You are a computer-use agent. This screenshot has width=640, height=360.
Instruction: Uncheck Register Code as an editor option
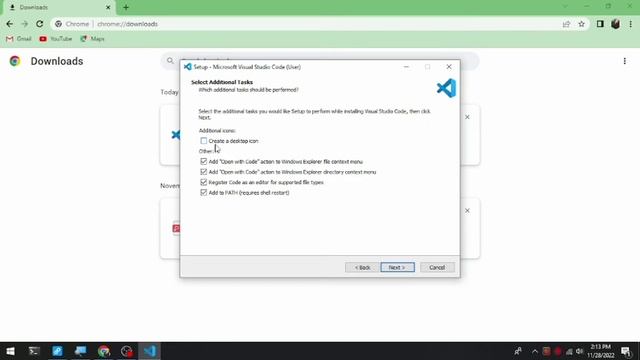click(204, 182)
